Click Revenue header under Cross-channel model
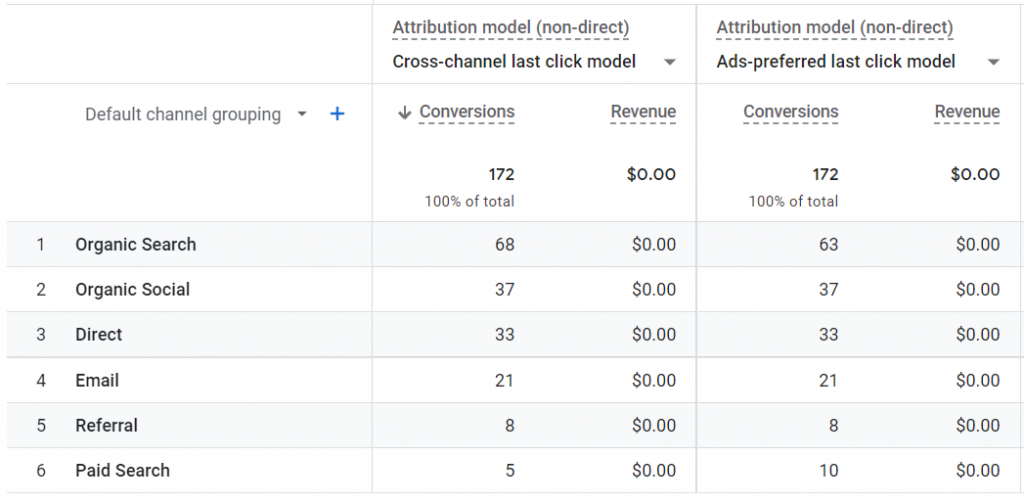 (643, 112)
